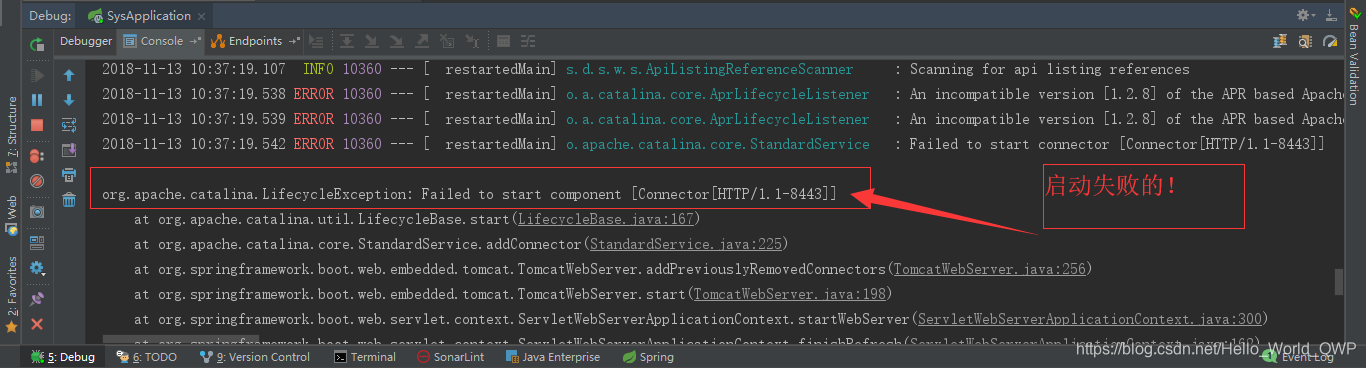1366x368 pixels.
Task: Switch to 5: Debug tool window
Action: [x=63, y=357]
